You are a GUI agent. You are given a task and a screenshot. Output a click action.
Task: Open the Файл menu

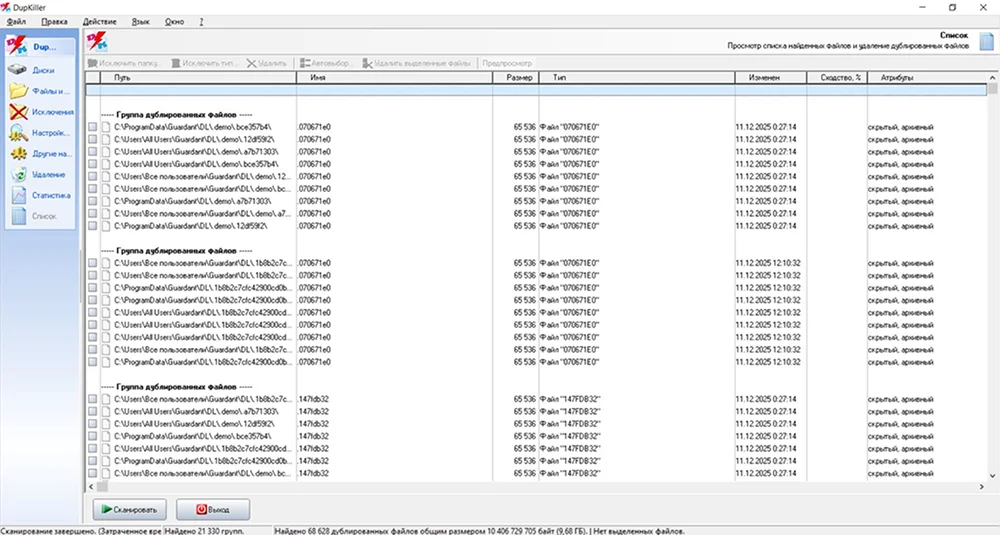click(x=16, y=21)
